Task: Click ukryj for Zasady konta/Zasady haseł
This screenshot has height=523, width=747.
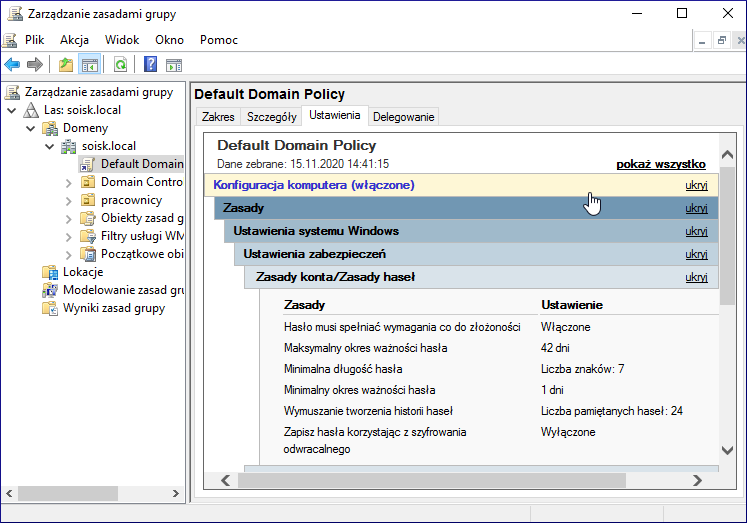Action: pyautogui.click(x=696, y=277)
